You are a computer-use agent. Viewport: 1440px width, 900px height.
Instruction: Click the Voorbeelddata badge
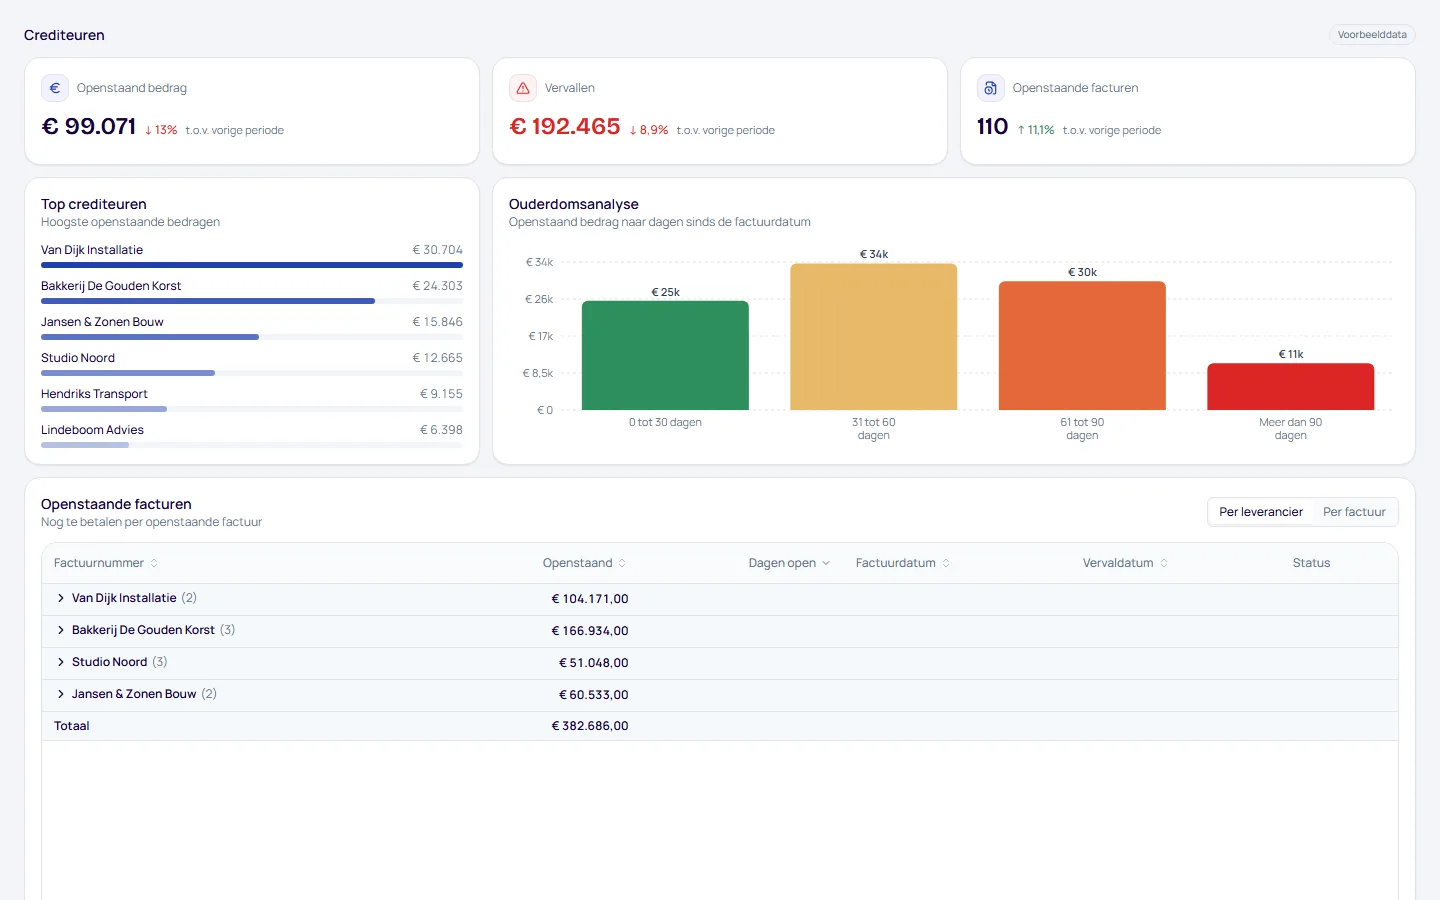coord(1372,35)
